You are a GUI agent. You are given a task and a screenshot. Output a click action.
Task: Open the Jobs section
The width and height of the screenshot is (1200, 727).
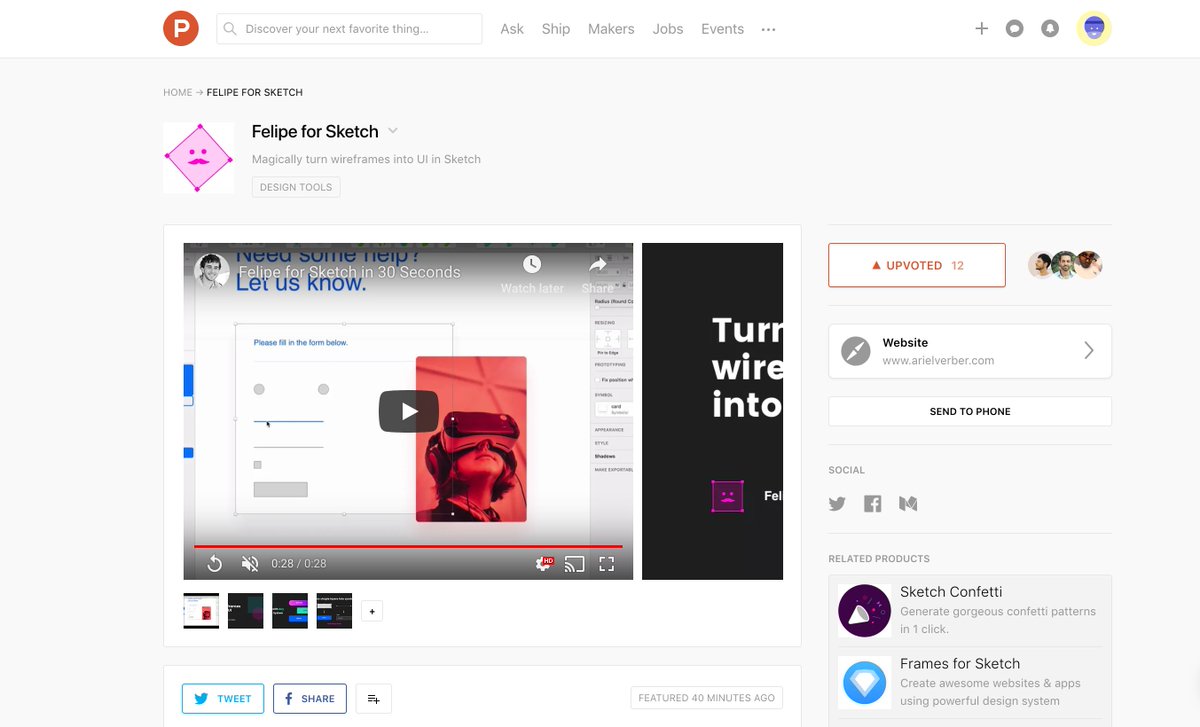click(x=667, y=29)
